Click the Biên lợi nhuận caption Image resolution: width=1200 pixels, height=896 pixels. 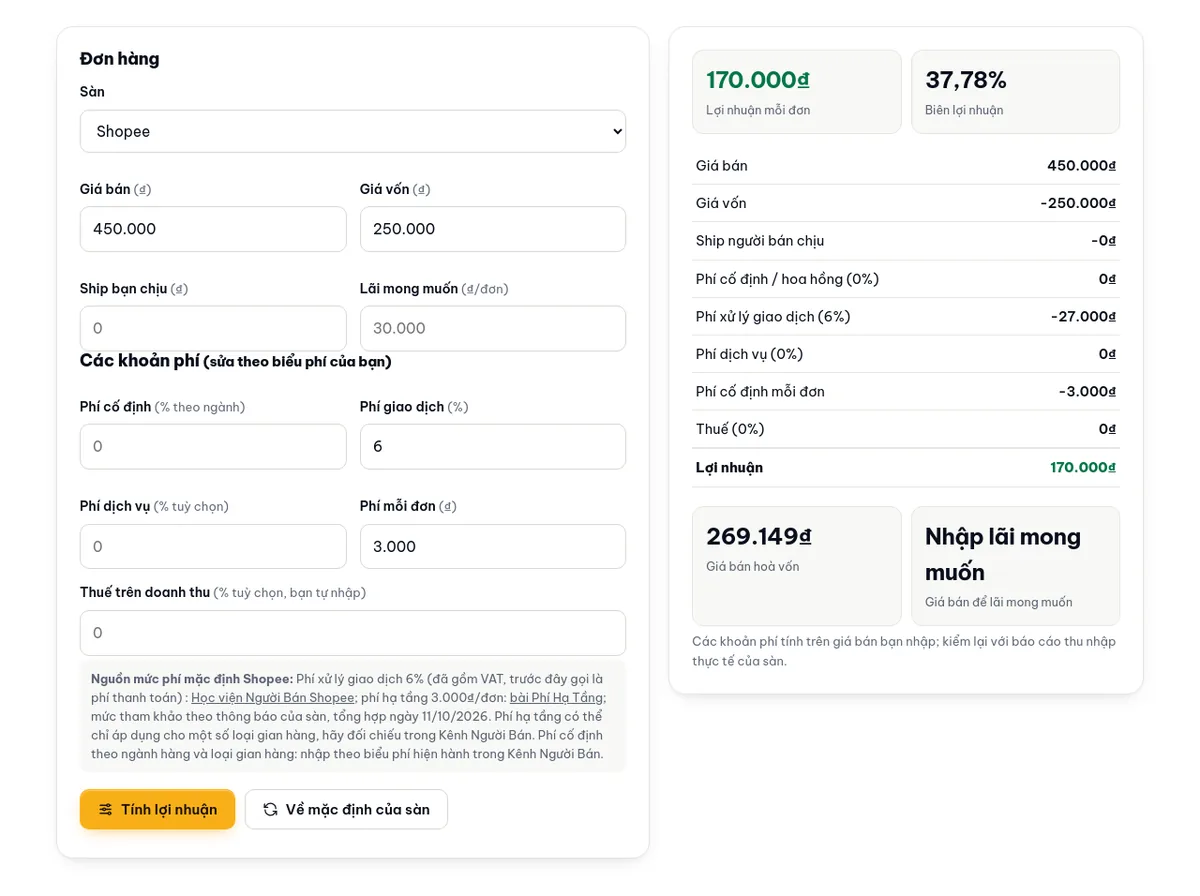click(x=964, y=110)
